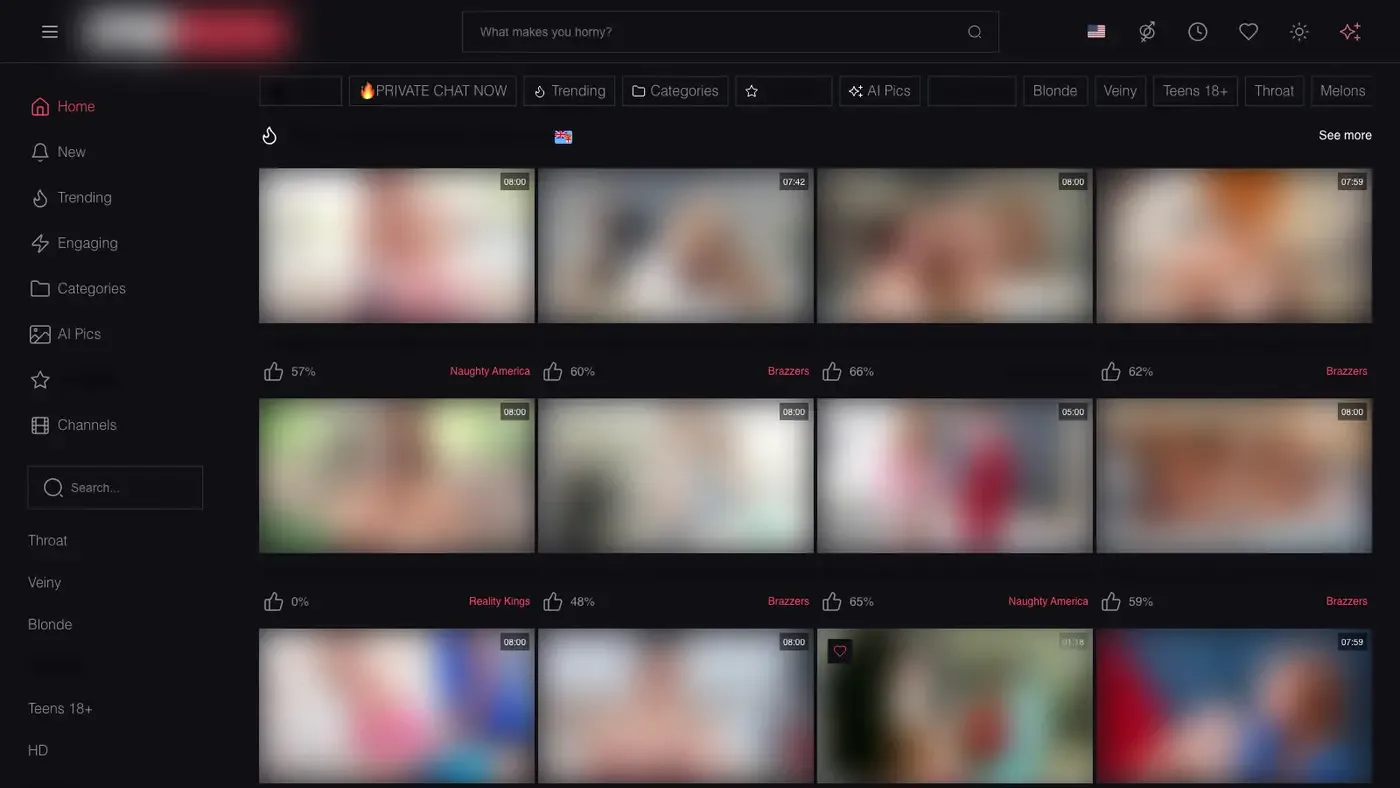Viewport: 1400px width, 788px height.
Task: Click the magnifier icon in the top search bar
Action: coord(974,32)
